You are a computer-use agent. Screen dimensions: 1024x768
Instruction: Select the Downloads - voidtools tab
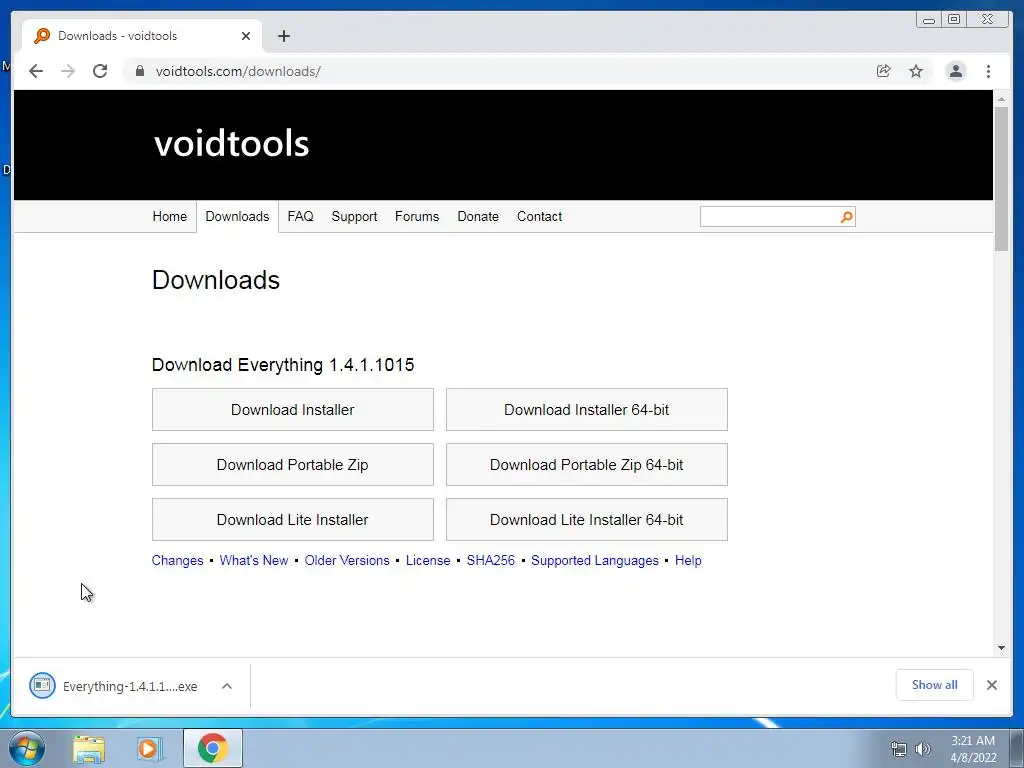pyautogui.click(x=142, y=36)
